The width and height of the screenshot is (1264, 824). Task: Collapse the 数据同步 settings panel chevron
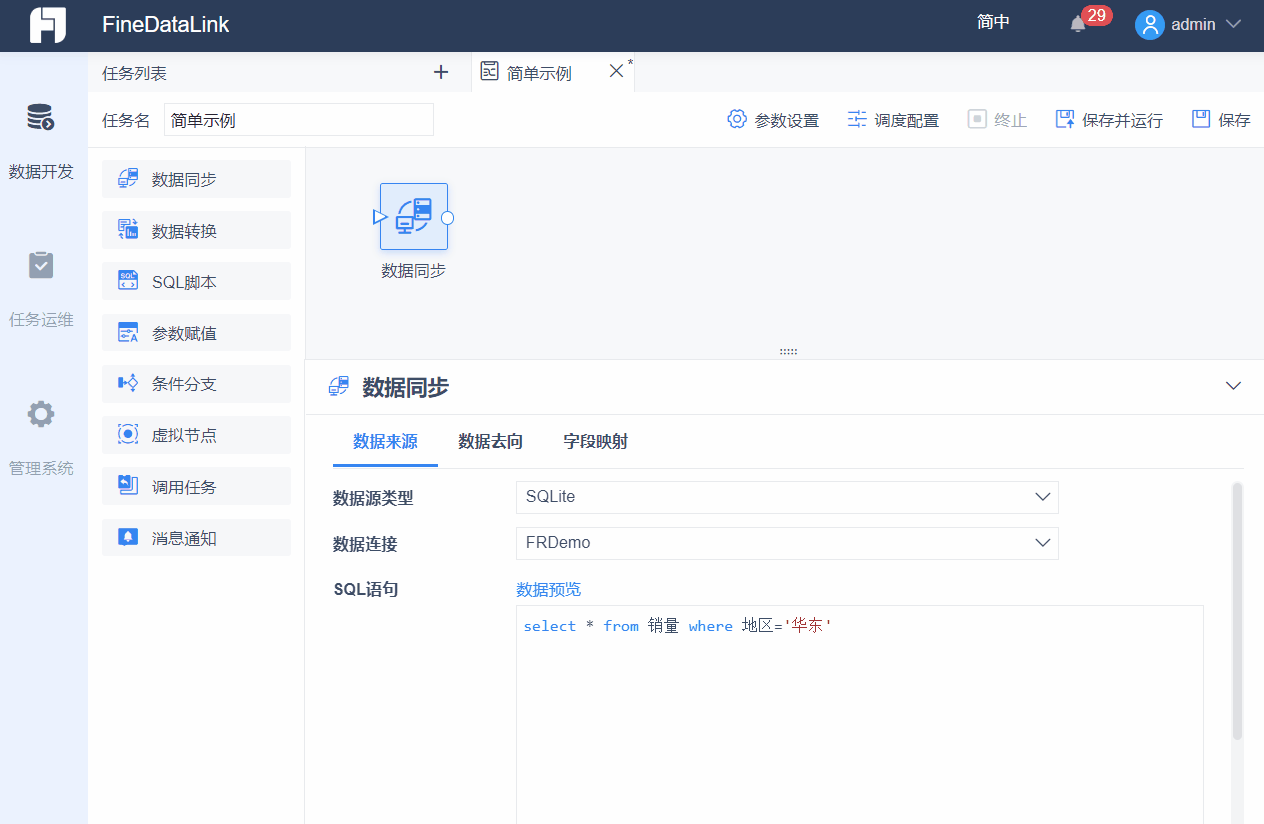[x=1233, y=386]
